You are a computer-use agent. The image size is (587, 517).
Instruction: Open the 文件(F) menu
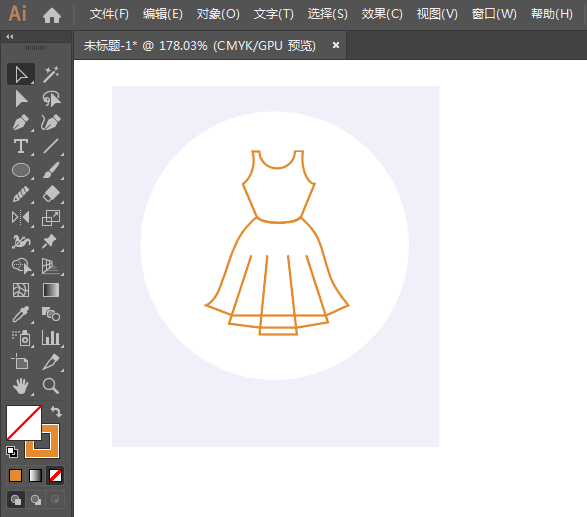(x=109, y=14)
